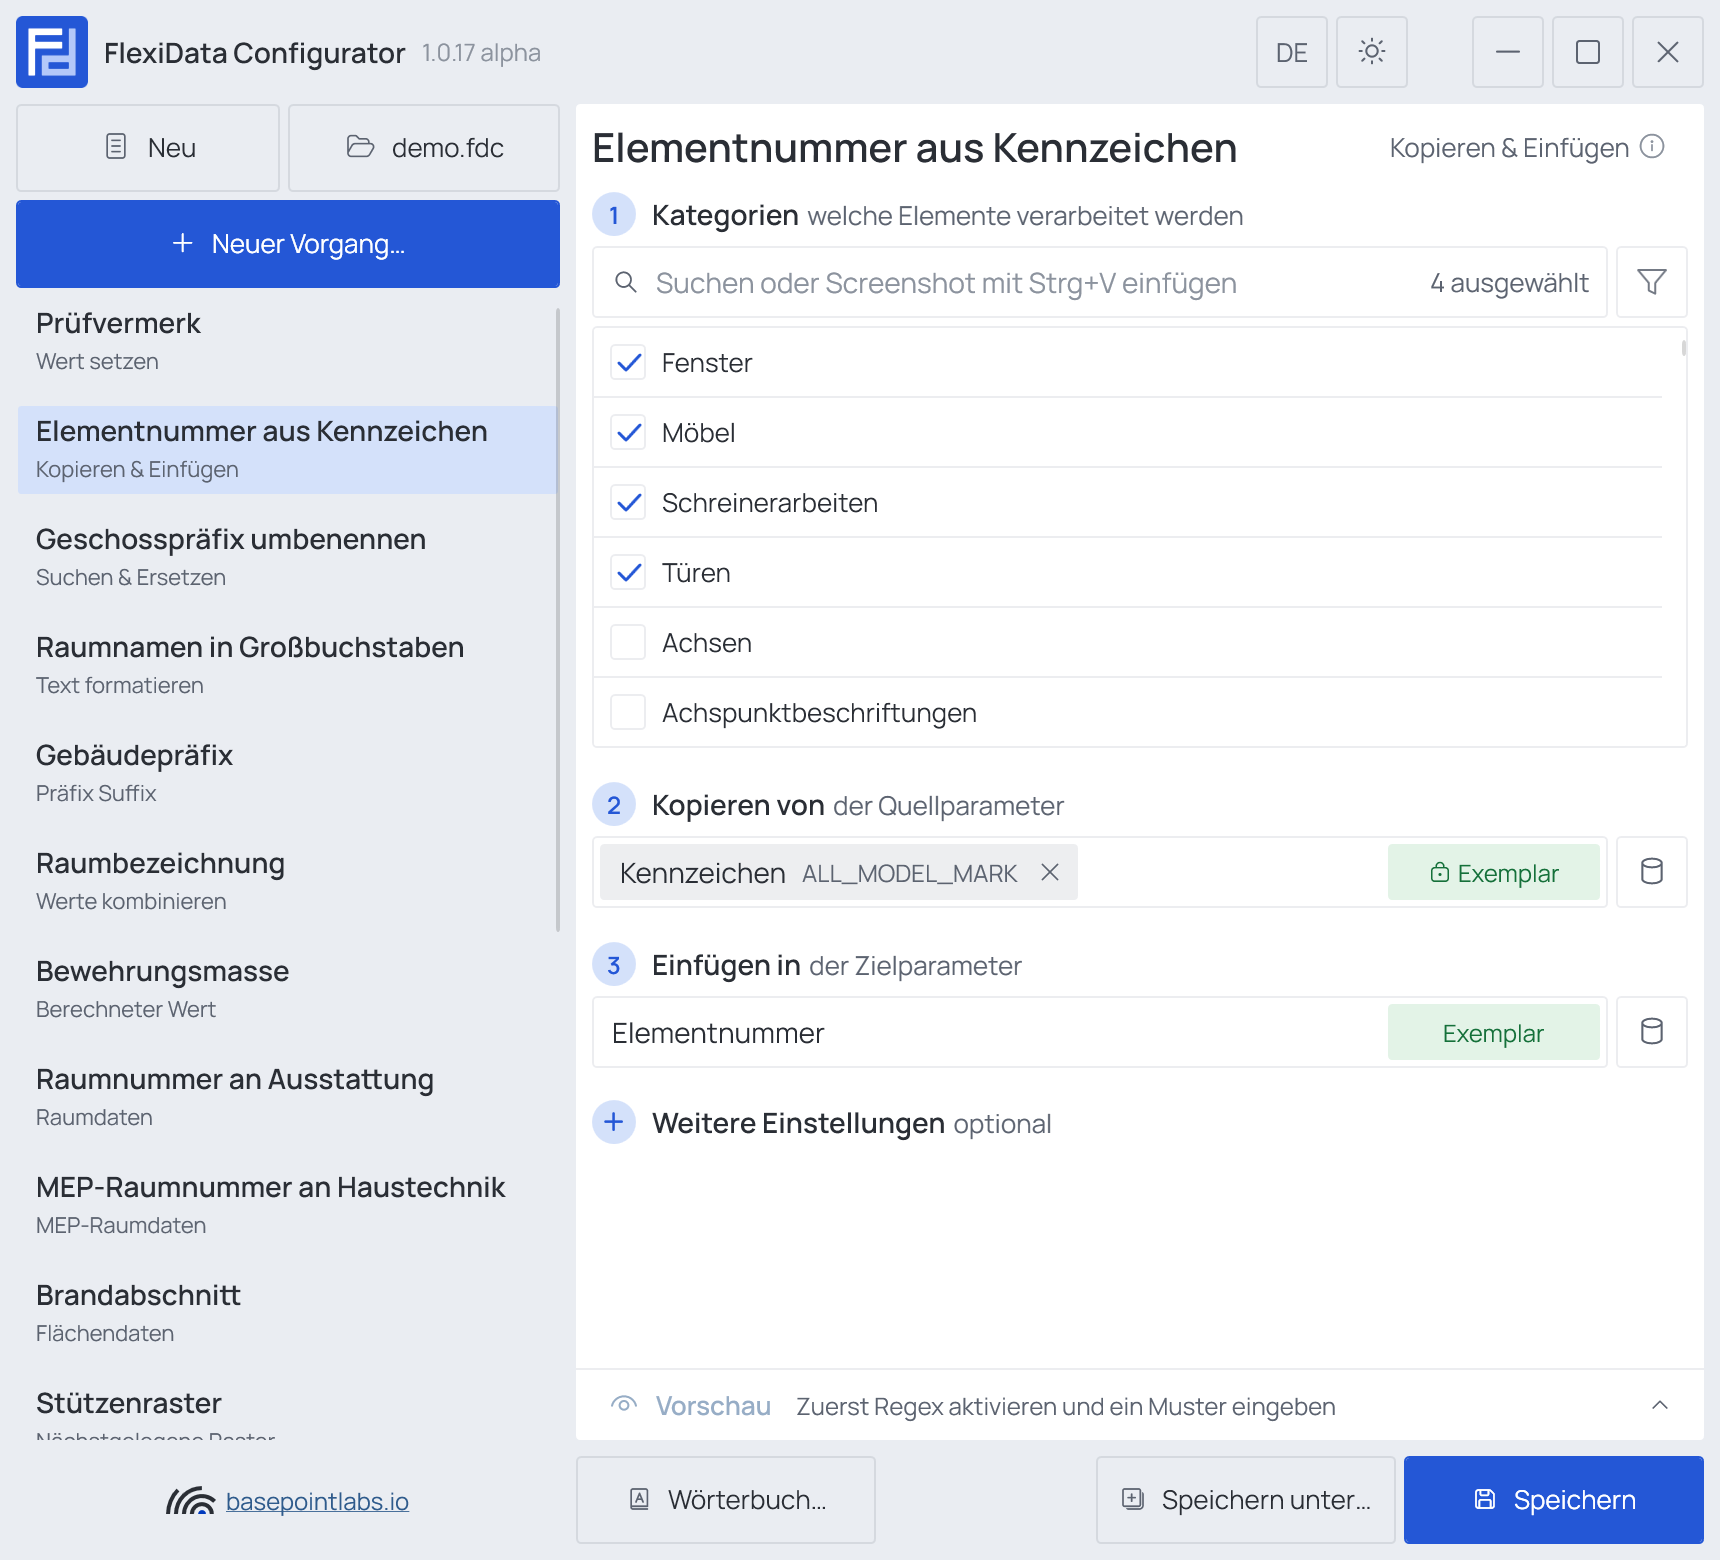Collapse the Vorschau panel chevron
Viewport: 1720px width, 1560px height.
1660,1405
